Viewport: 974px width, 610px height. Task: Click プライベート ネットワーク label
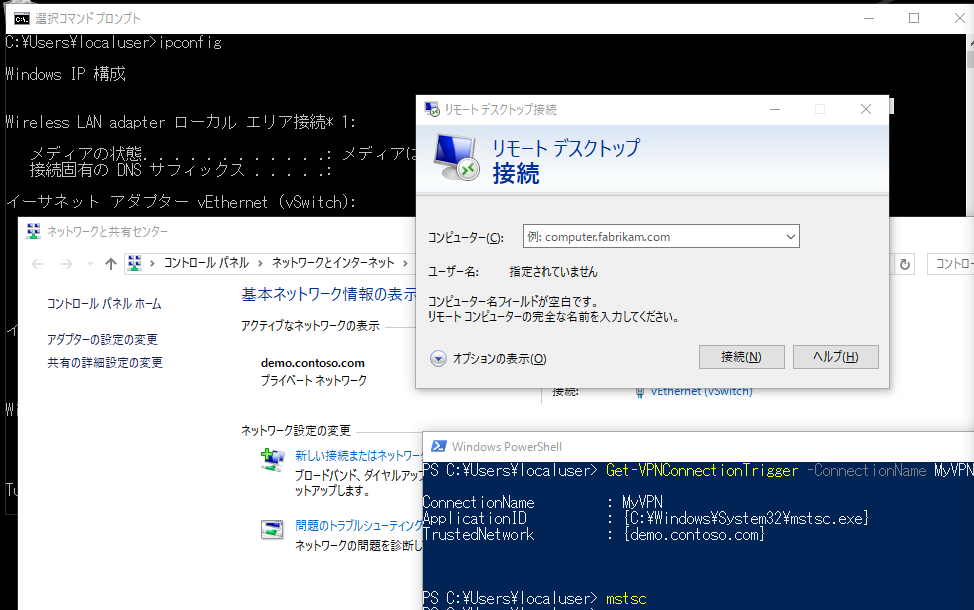click(314, 380)
